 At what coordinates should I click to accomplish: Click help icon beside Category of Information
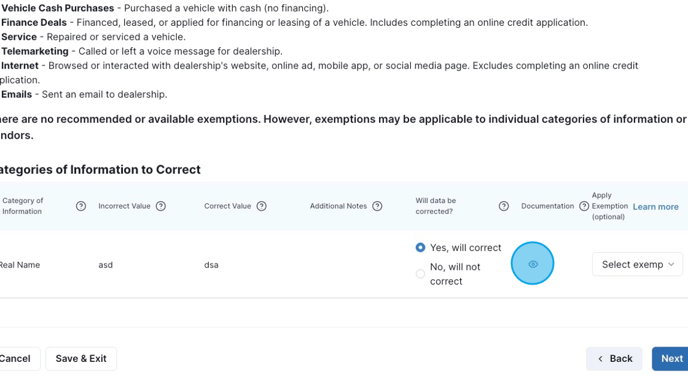tap(81, 206)
